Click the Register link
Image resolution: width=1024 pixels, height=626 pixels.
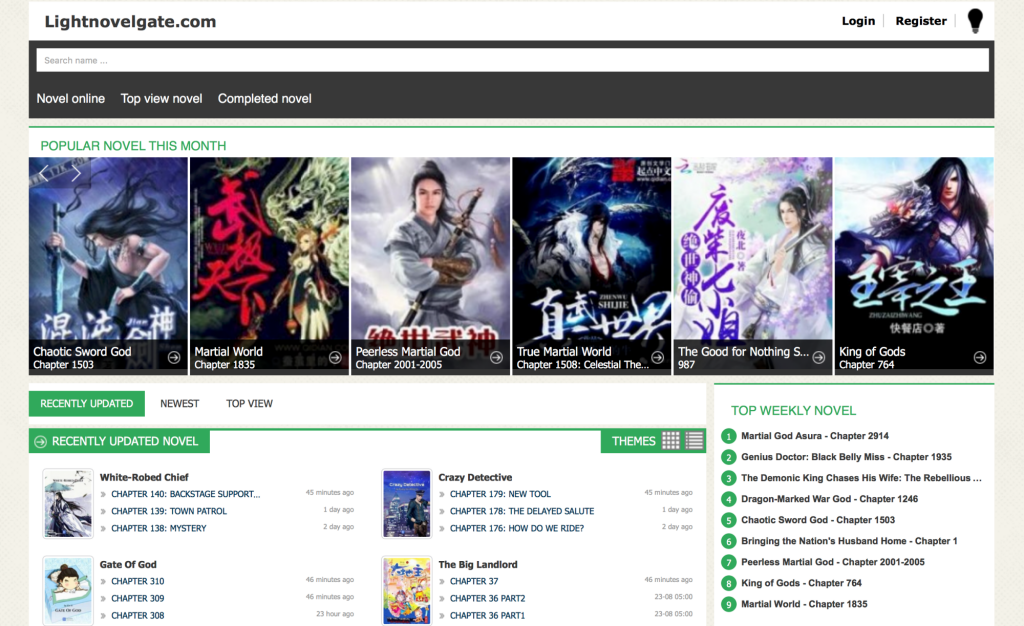(921, 21)
